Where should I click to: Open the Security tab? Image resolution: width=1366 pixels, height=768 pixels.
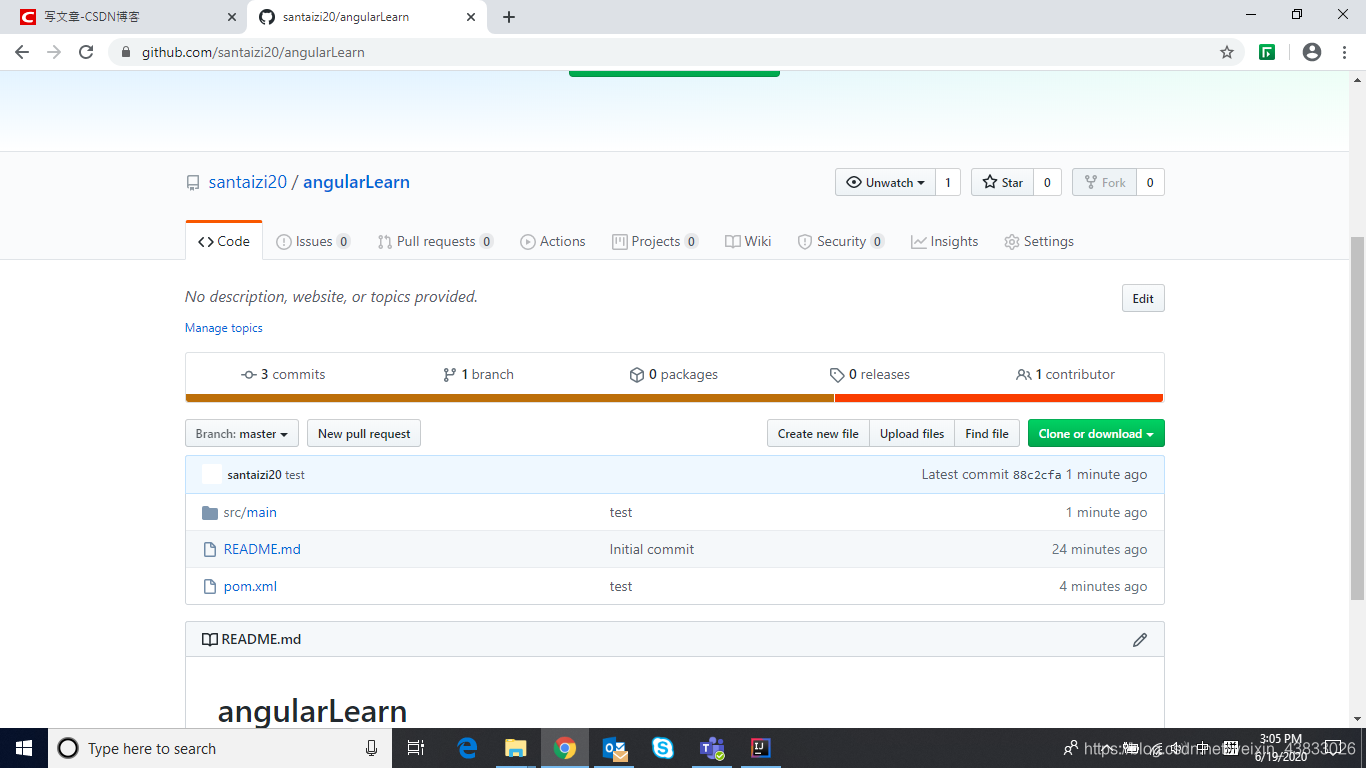click(x=841, y=241)
